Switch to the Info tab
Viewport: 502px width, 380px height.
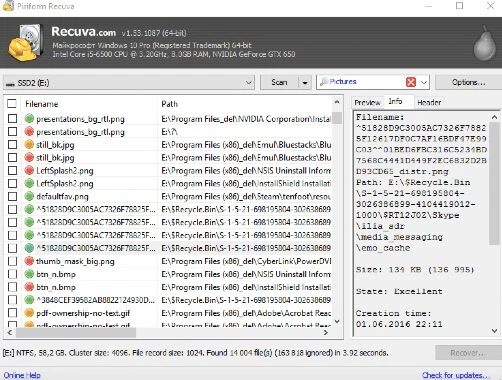pyautogui.click(x=396, y=101)
